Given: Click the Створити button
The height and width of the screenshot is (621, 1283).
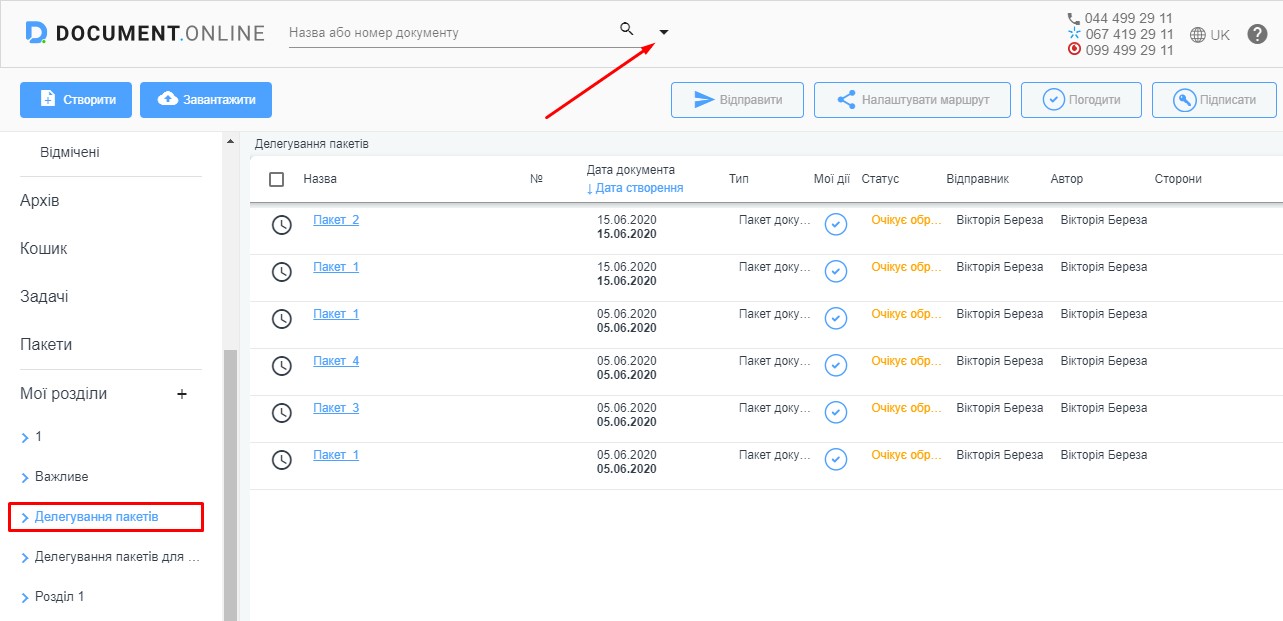Looking at the screenshot, I should tap(76, 99).
